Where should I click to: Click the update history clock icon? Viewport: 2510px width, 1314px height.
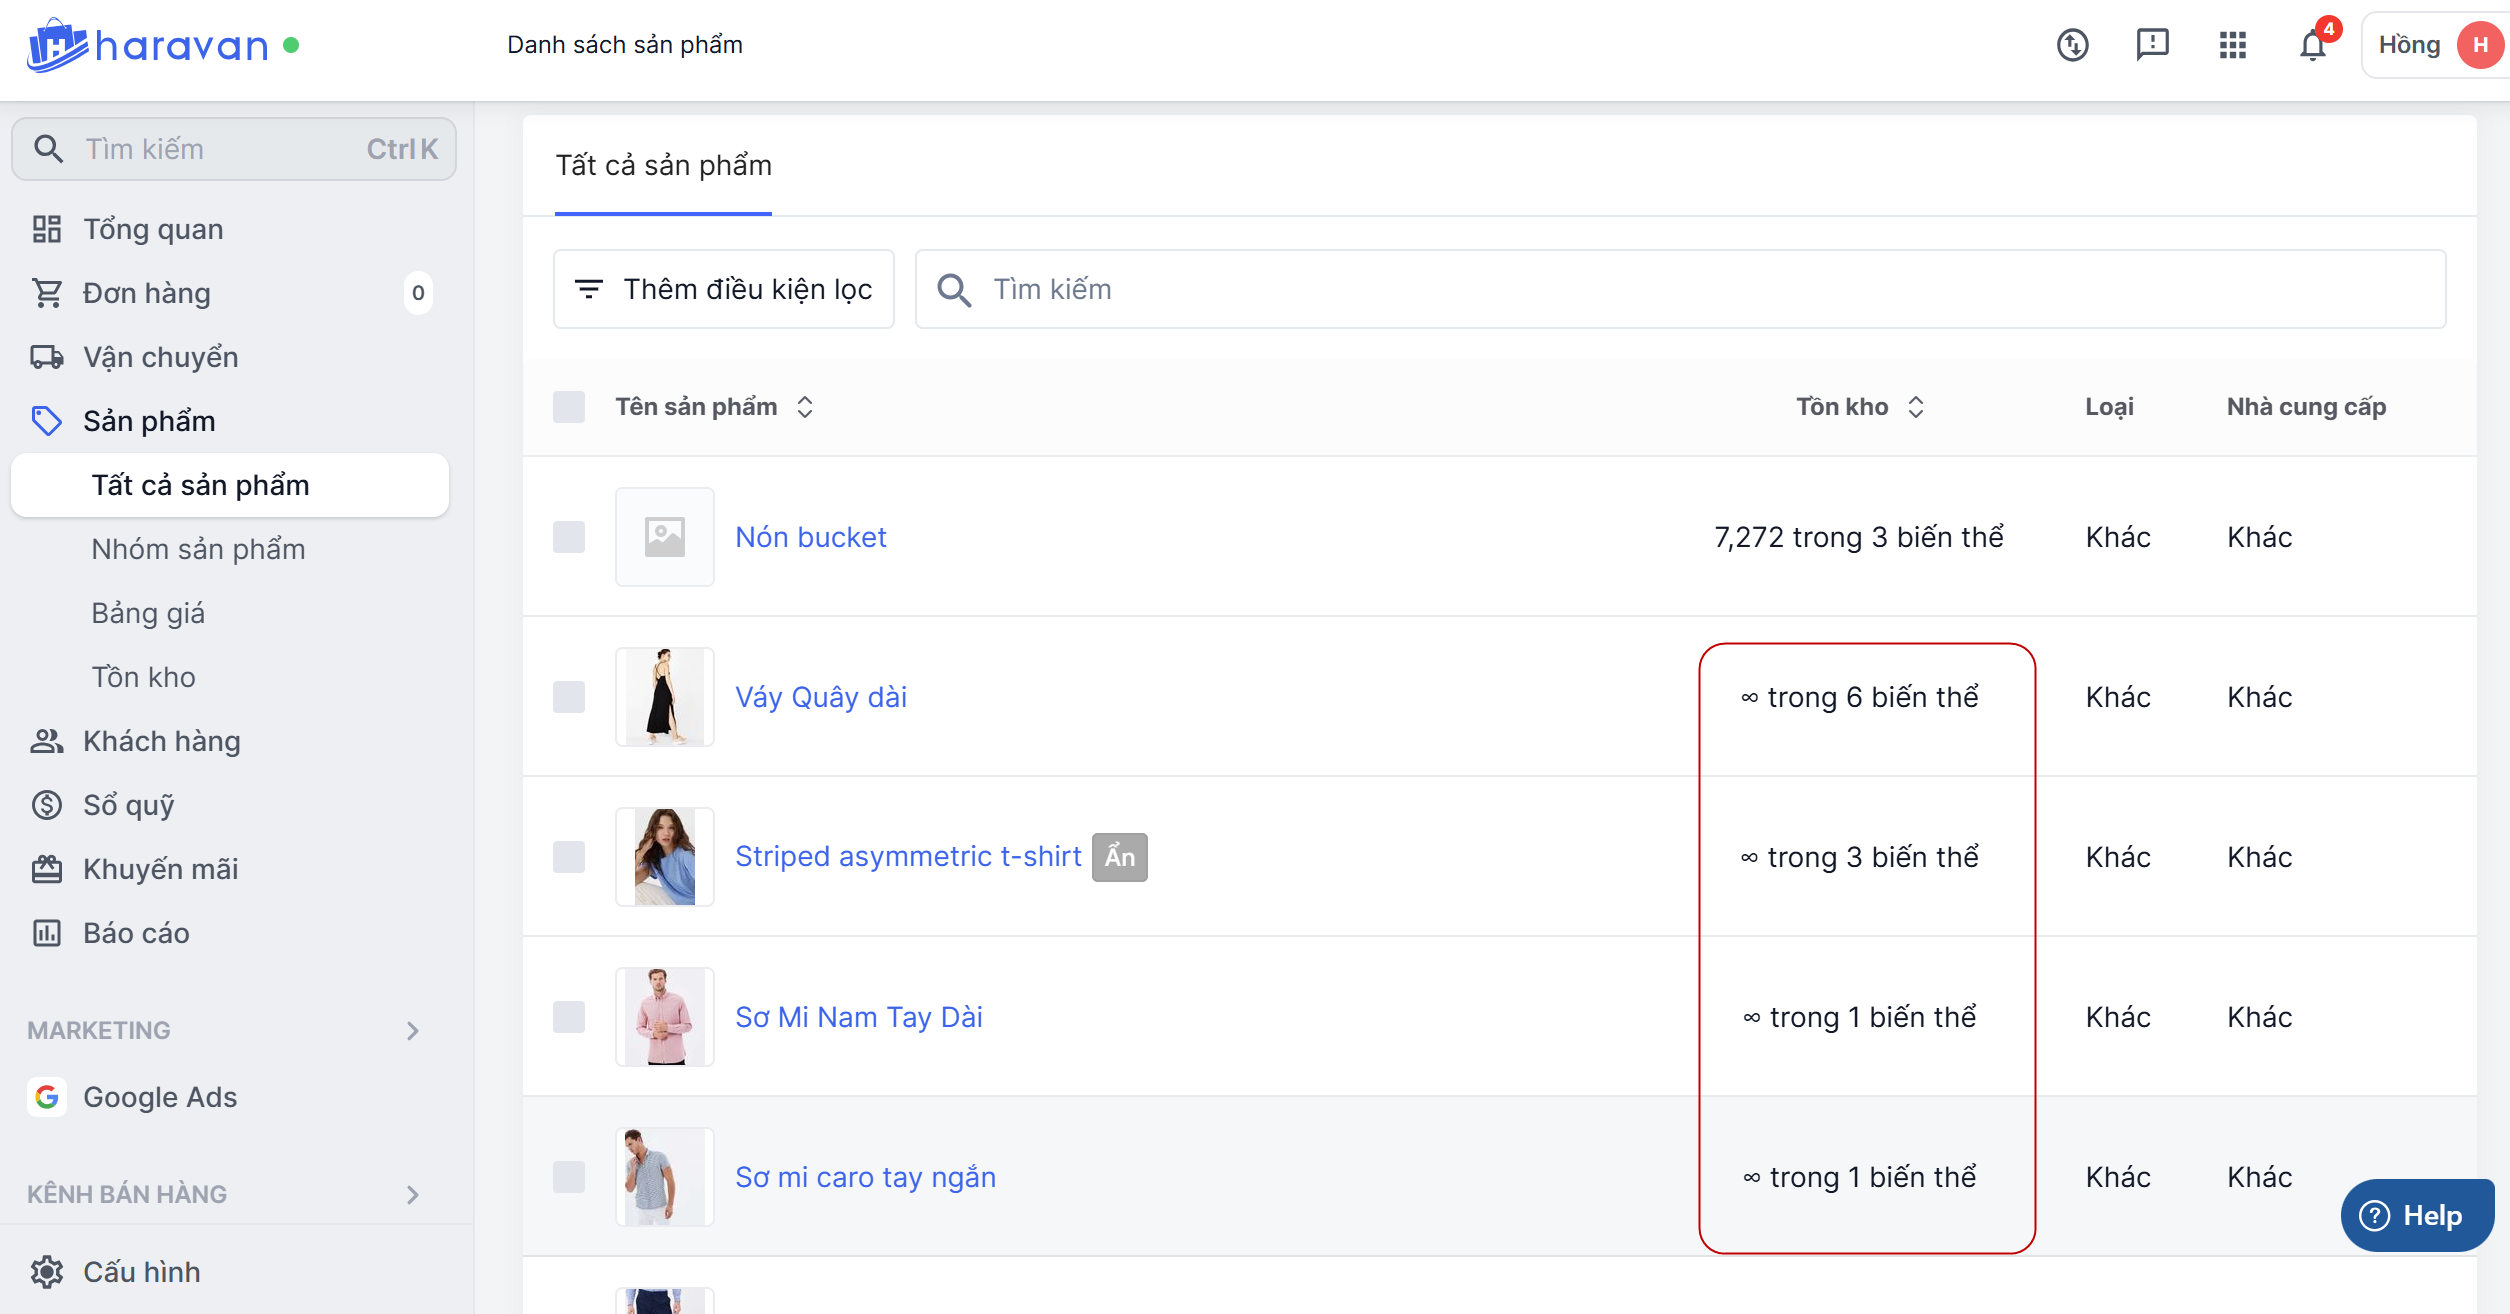point(2072,45)
